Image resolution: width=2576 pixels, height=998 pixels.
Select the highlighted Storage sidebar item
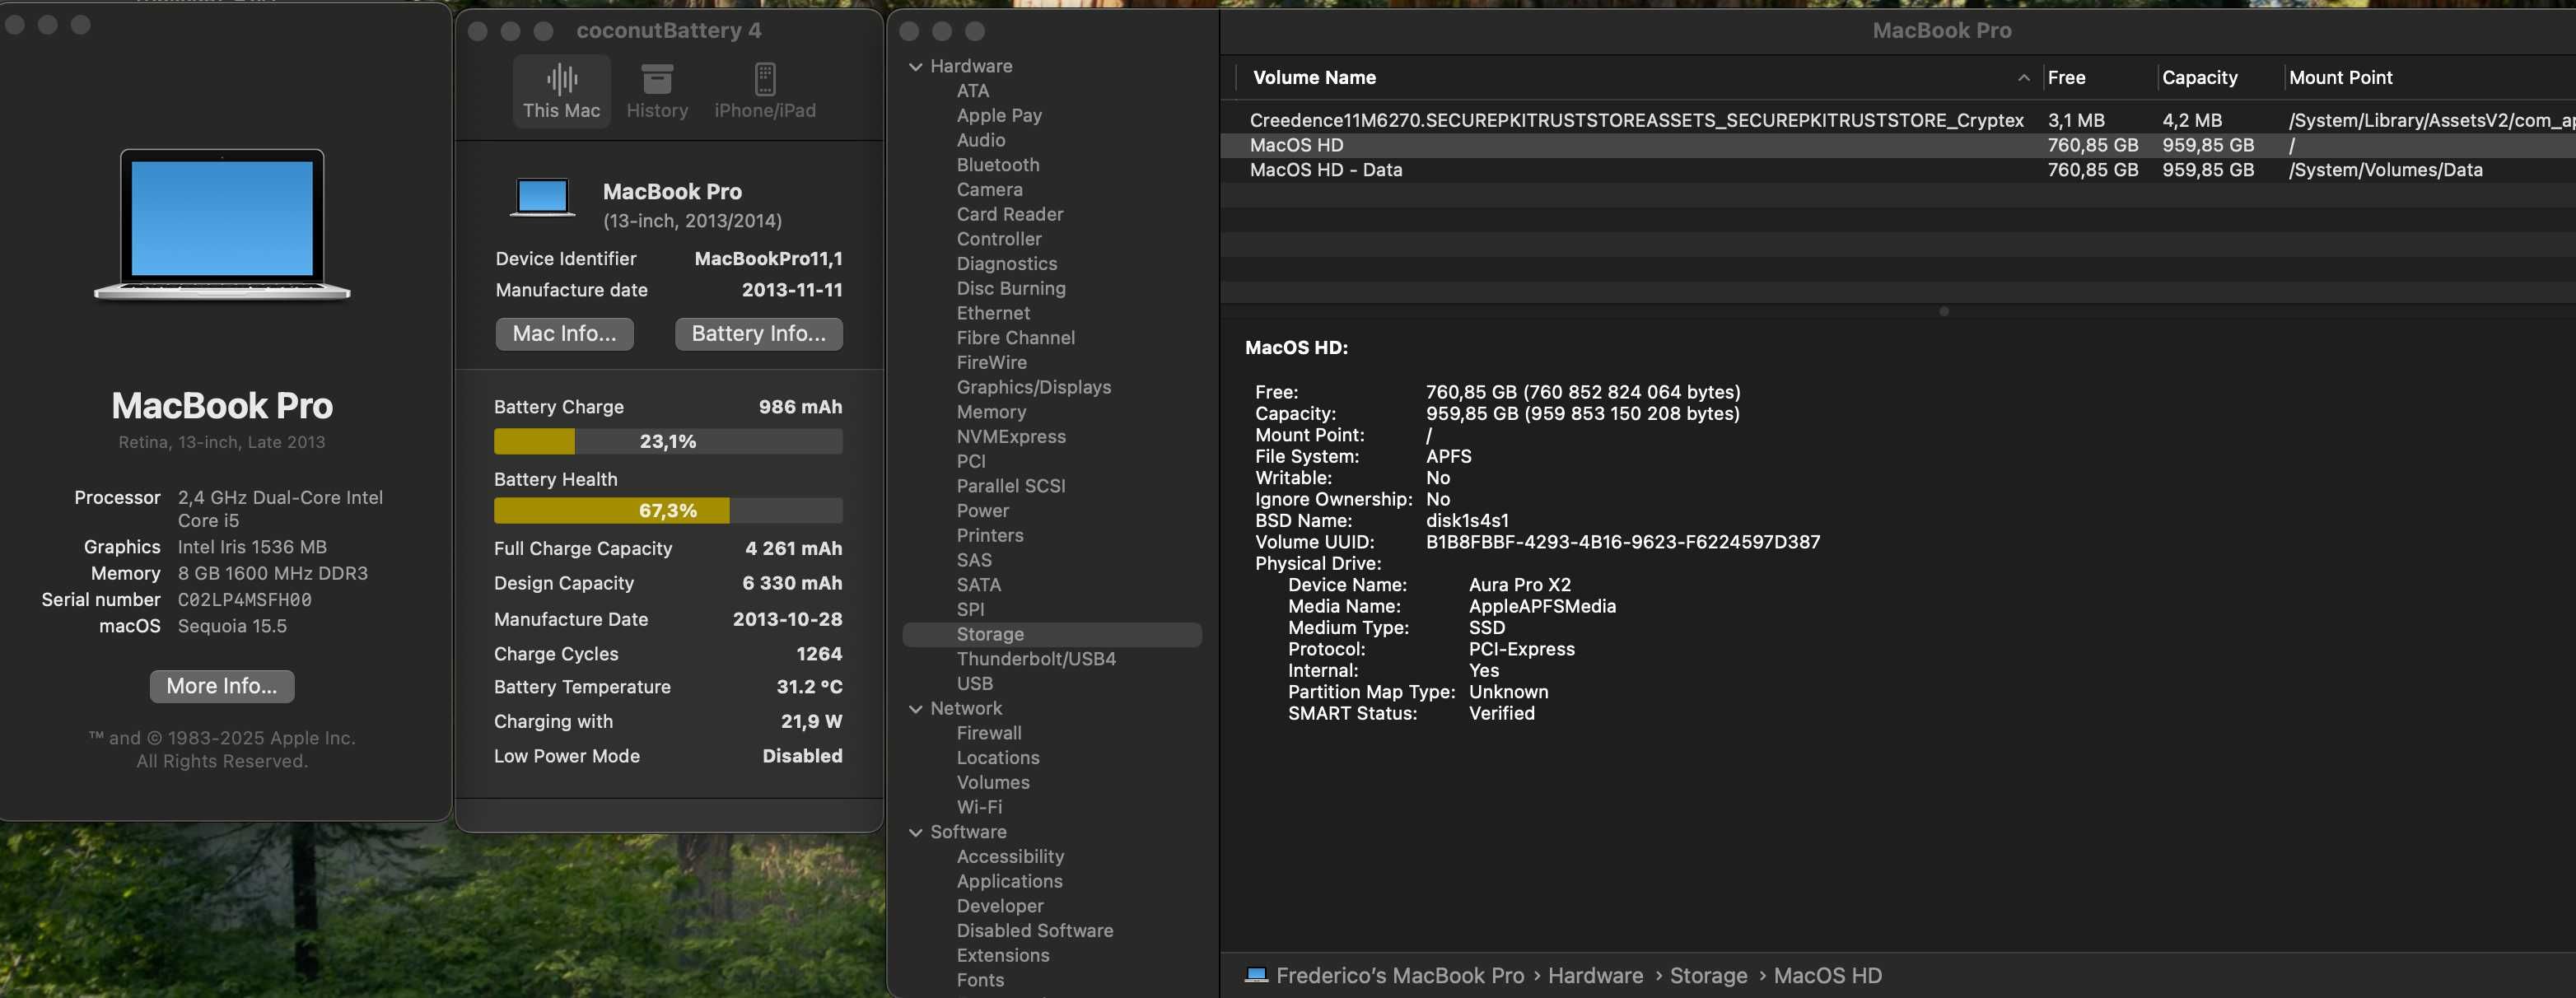coord(1051,635)
